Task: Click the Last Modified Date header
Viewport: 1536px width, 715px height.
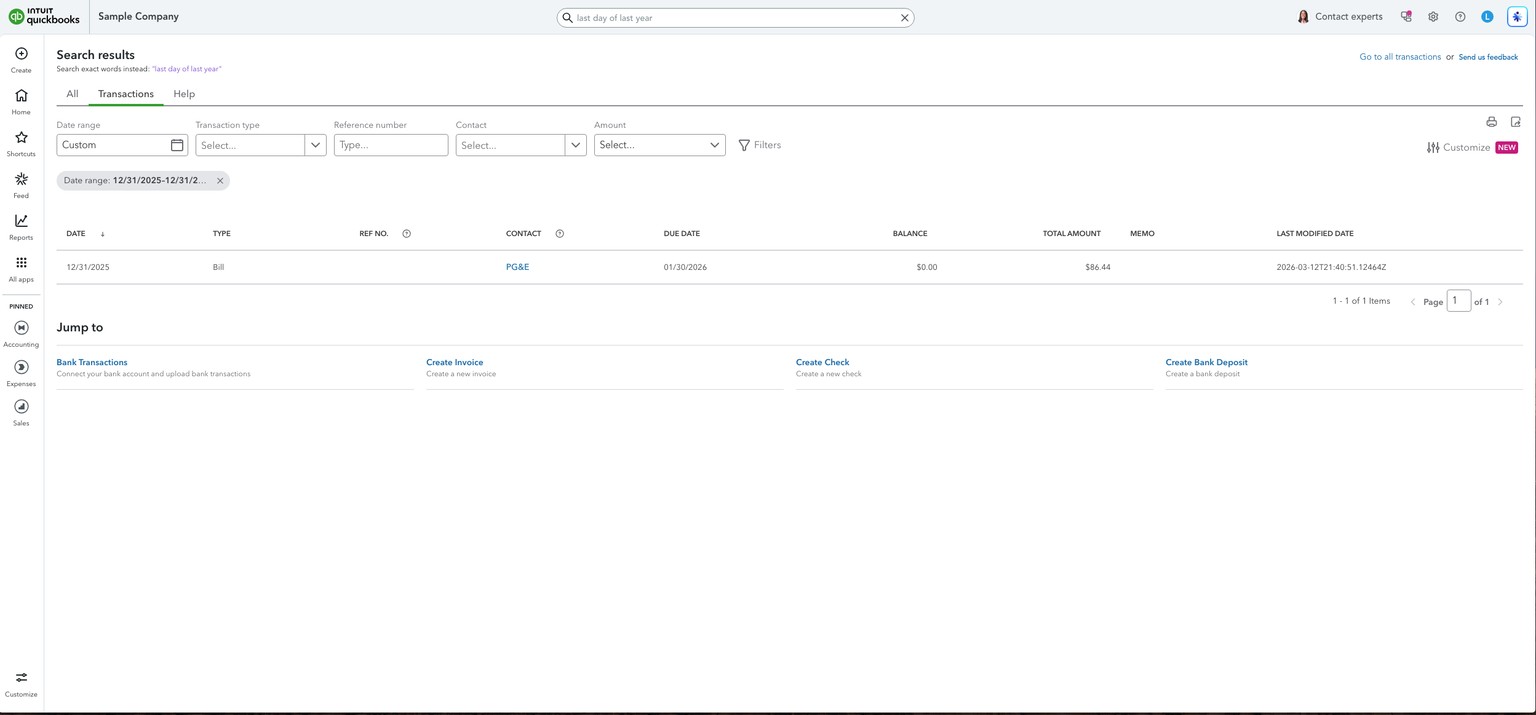Action: 1315,234
